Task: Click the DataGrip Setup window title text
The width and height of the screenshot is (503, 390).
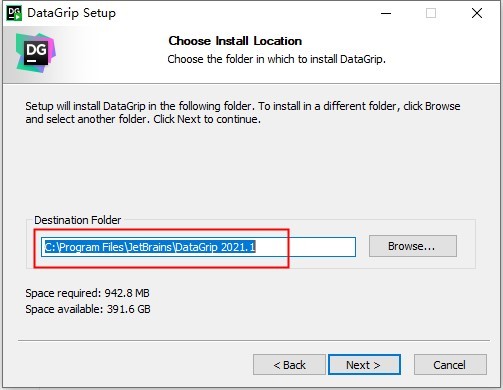Action: click(x=71, y=13)
